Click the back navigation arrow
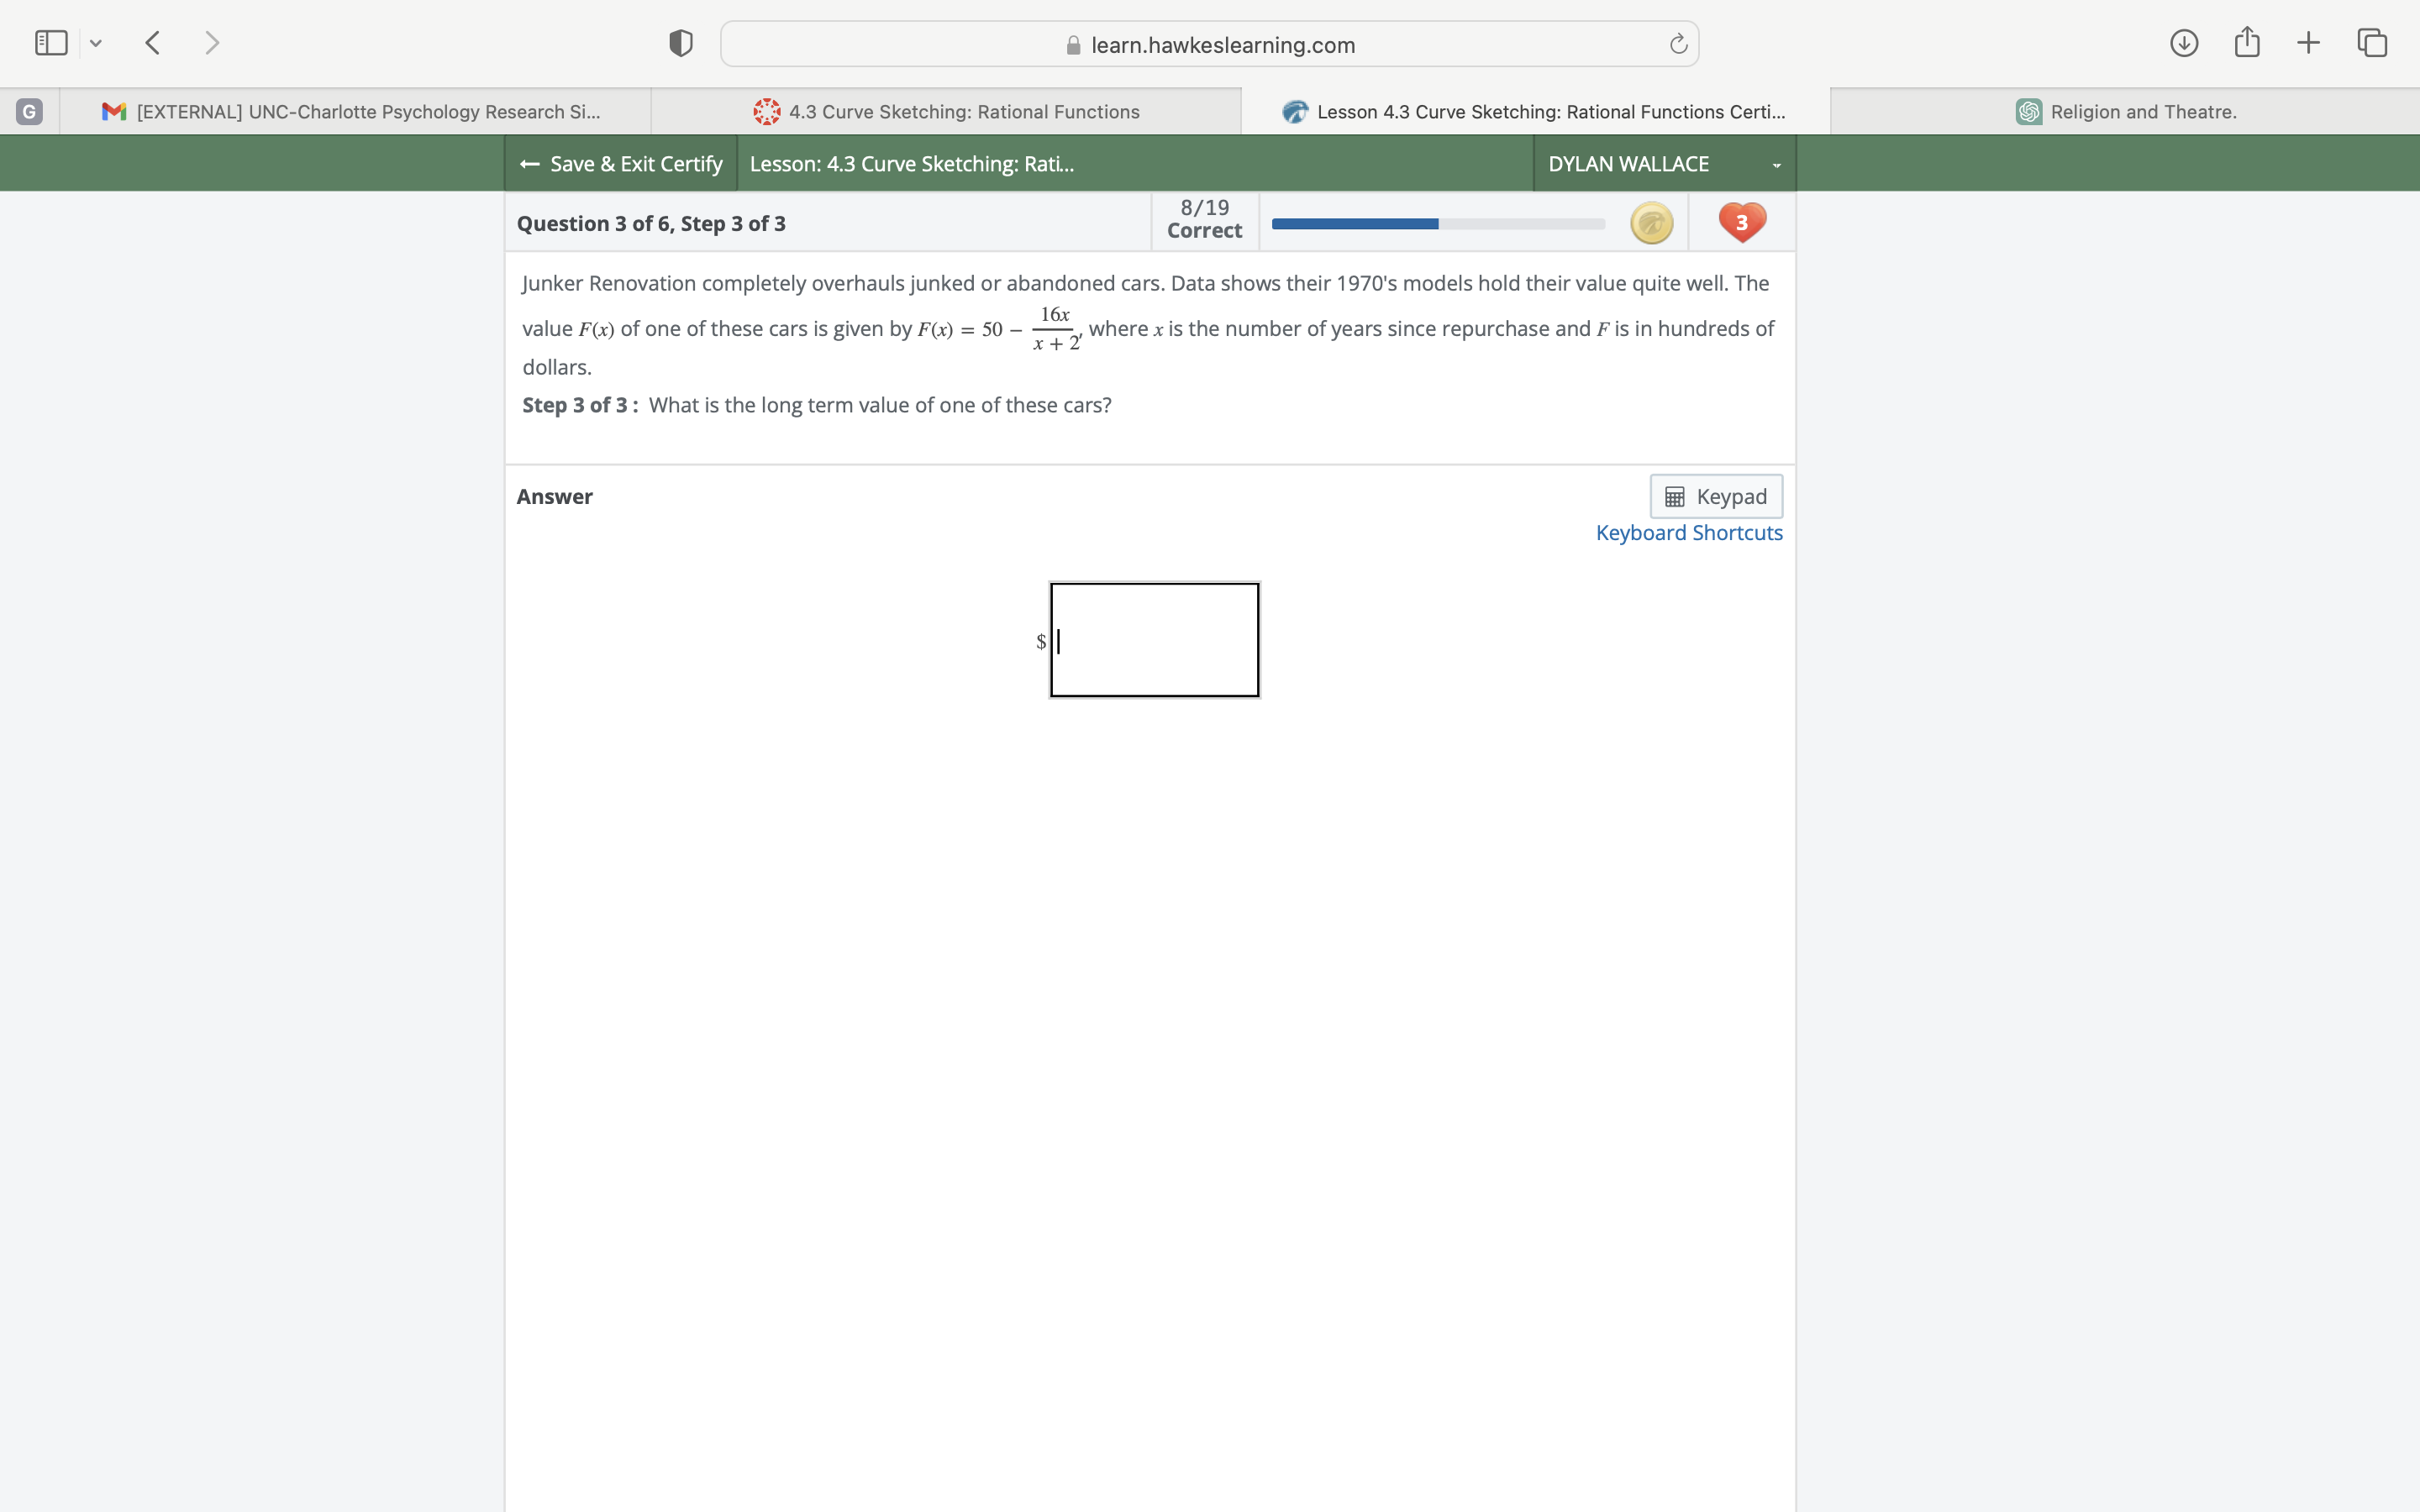The height and width of the screenshot is (1512, 2420). (151, 42)
